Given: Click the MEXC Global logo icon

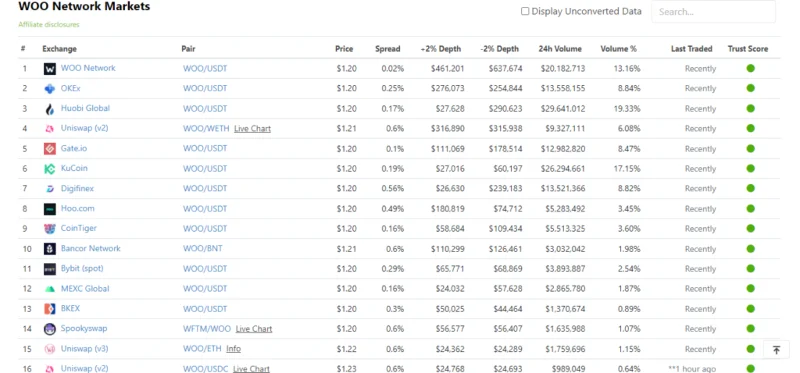Looking at the screenshot, I should pos(49,289).
